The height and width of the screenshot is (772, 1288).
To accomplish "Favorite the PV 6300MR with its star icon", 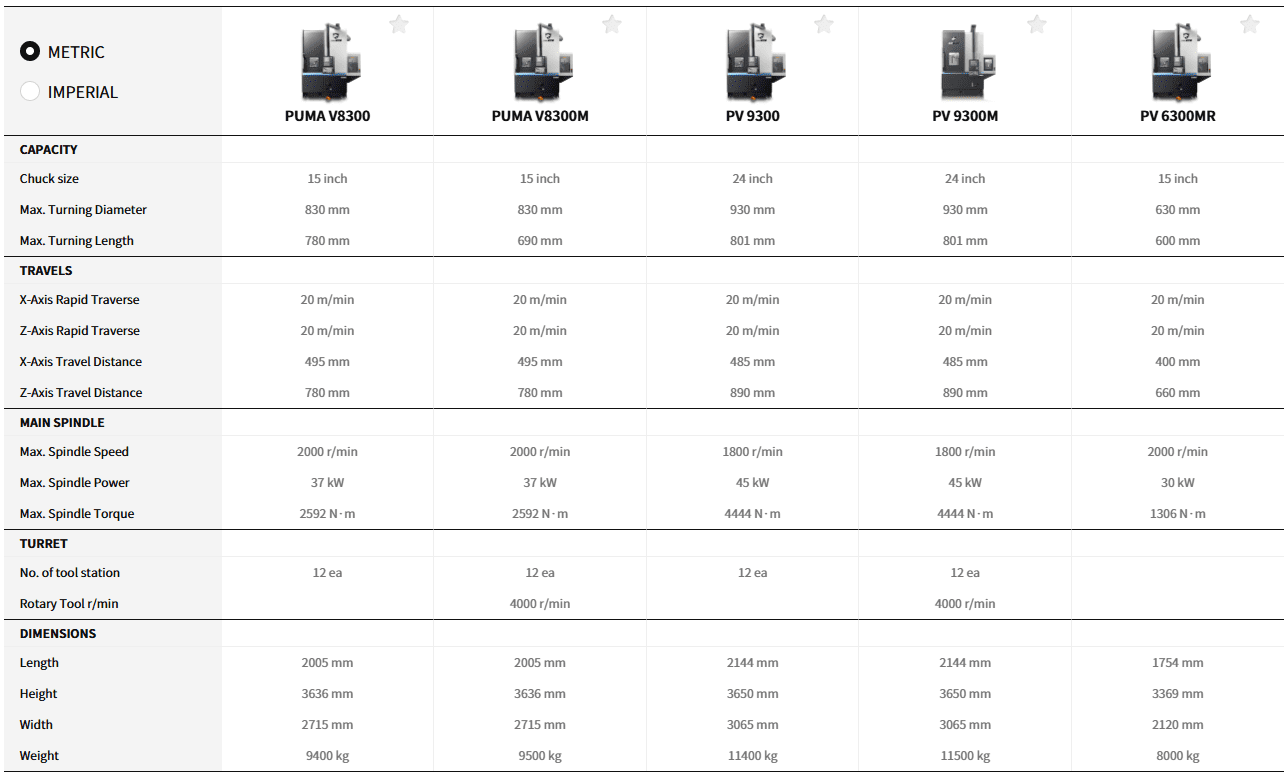I will click(x=1250, y=24).
